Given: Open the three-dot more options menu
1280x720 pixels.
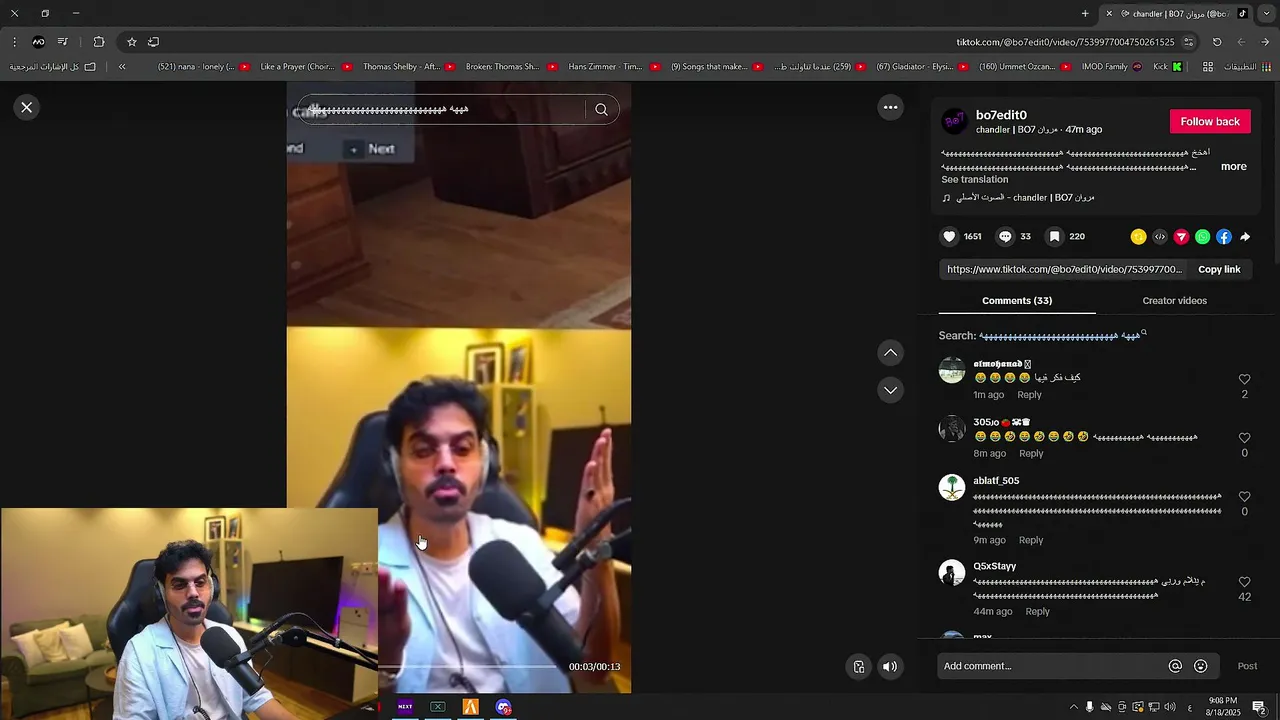Looking at the screenshot, I should coord(890,107).
